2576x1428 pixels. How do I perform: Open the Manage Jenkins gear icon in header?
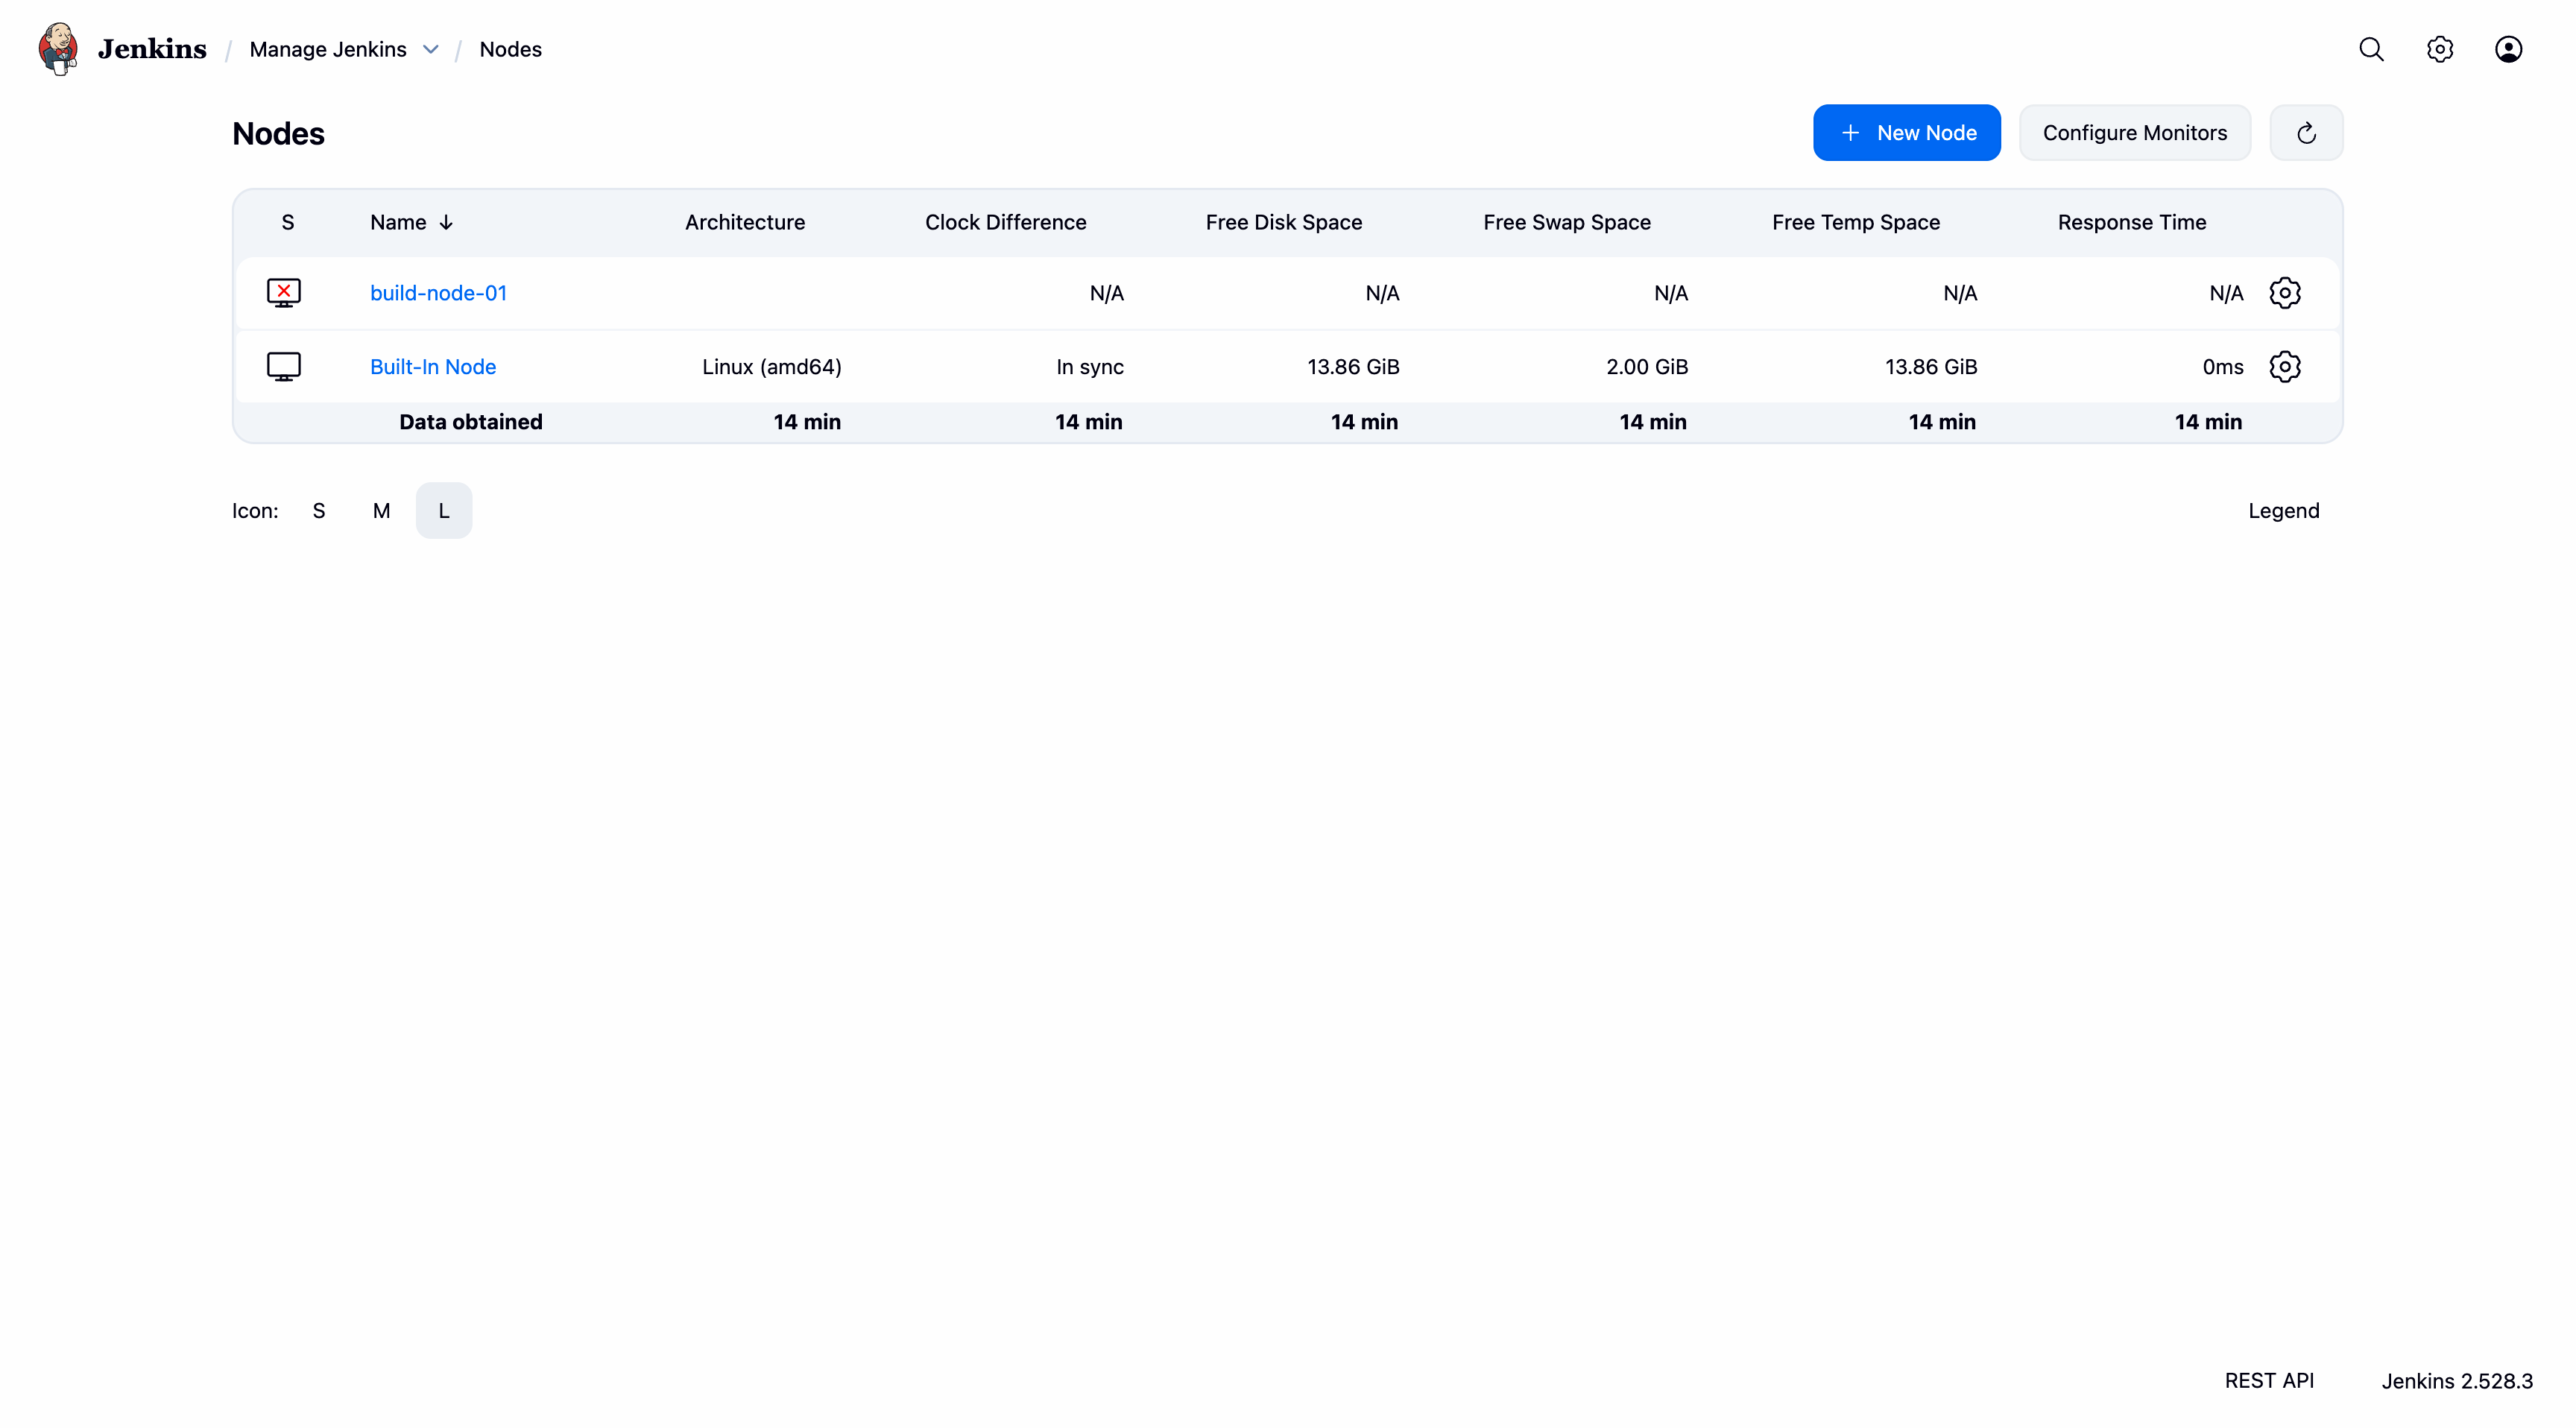(2440, 49)
